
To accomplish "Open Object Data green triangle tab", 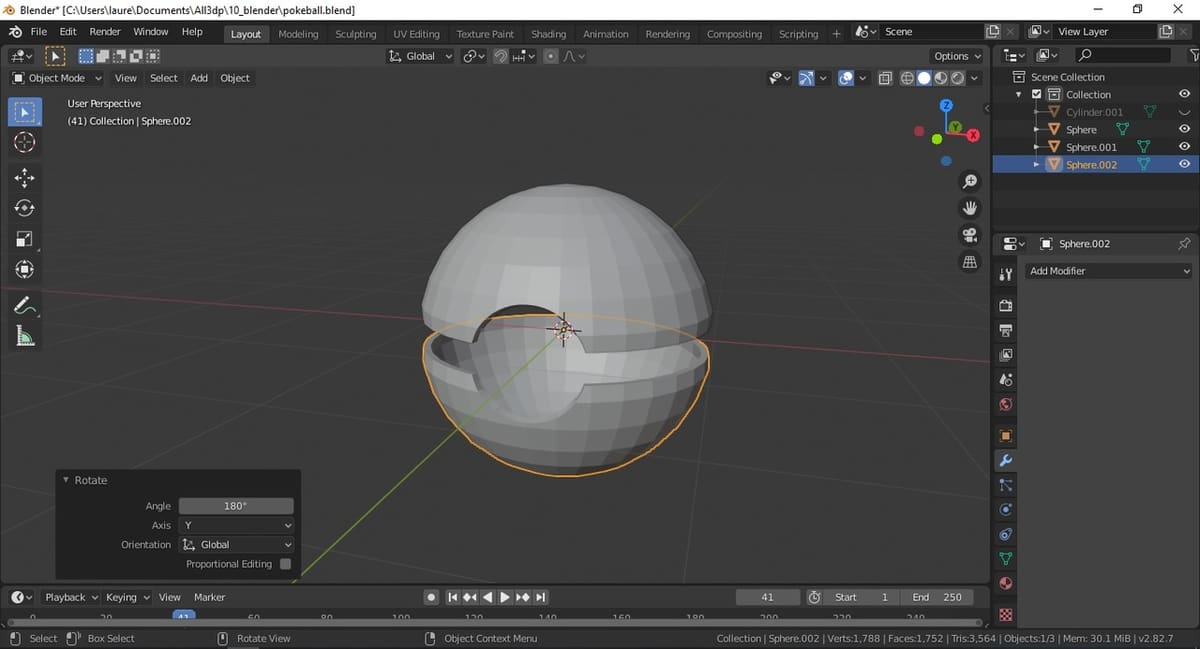I will coord(1006,558).
